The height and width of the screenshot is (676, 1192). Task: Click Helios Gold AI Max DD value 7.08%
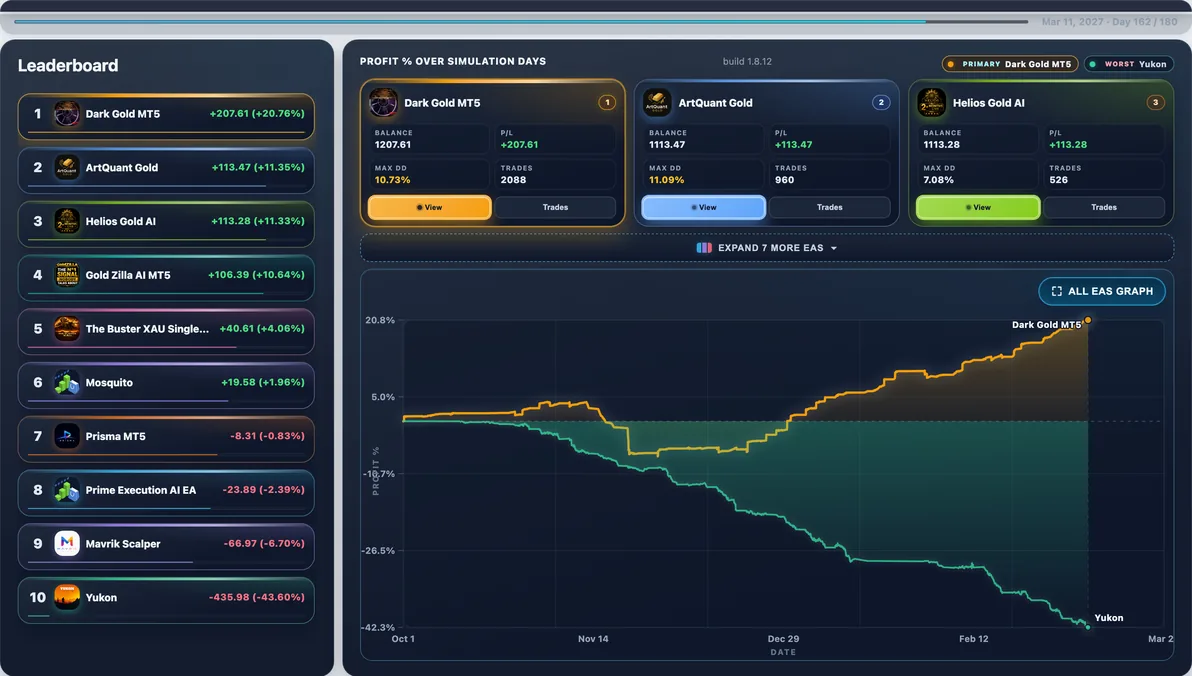pyautogui.click(x=939, y=180)
